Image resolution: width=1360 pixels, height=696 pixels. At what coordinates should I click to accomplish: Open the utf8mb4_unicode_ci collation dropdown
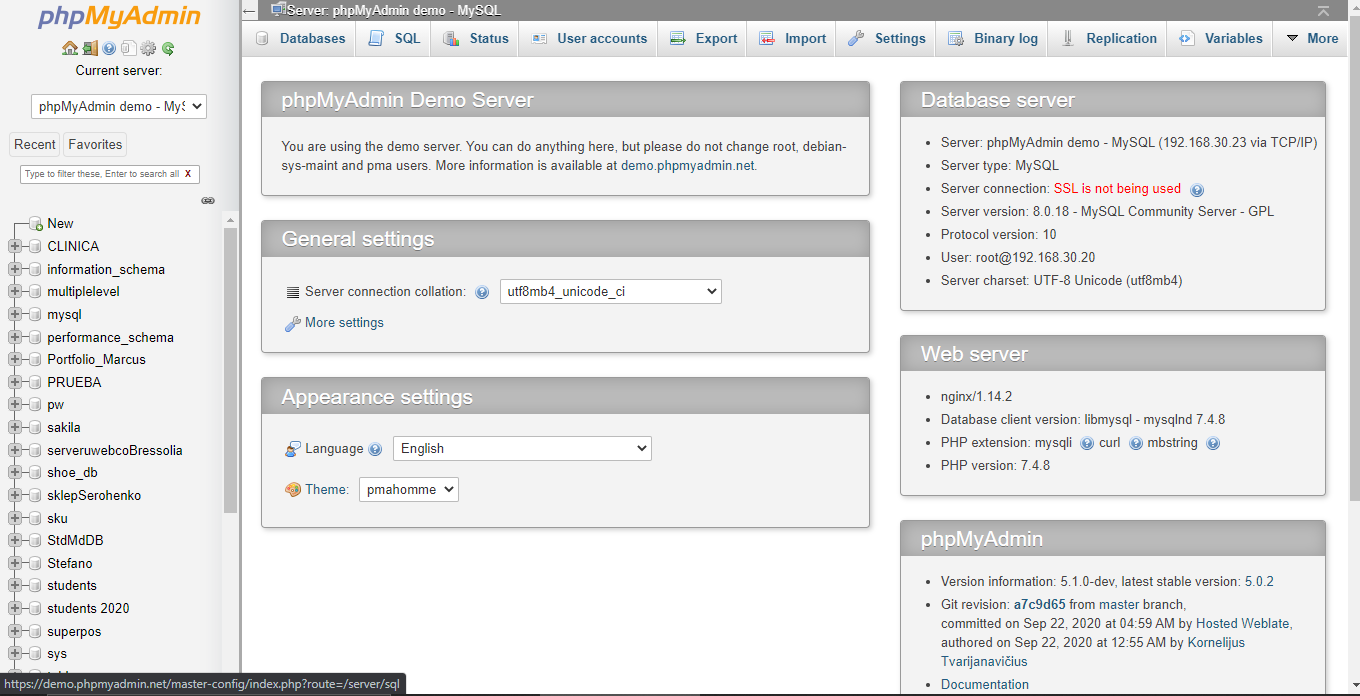(x=610, y=292)
